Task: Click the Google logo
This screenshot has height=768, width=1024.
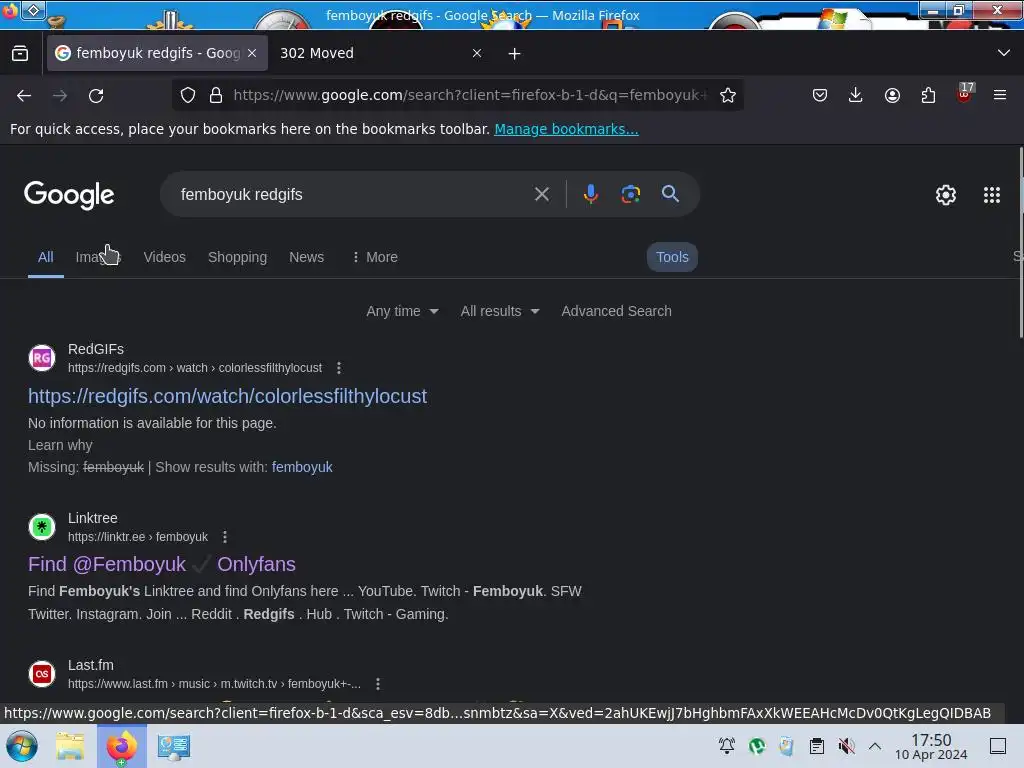Action: (x=69, y=195)
